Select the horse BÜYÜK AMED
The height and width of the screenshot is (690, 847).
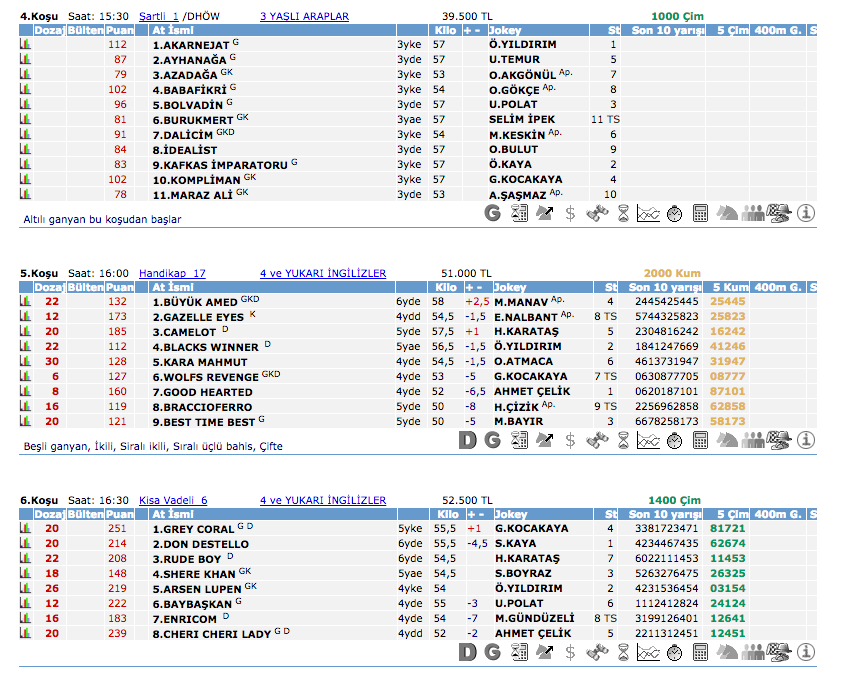[194, 302]
